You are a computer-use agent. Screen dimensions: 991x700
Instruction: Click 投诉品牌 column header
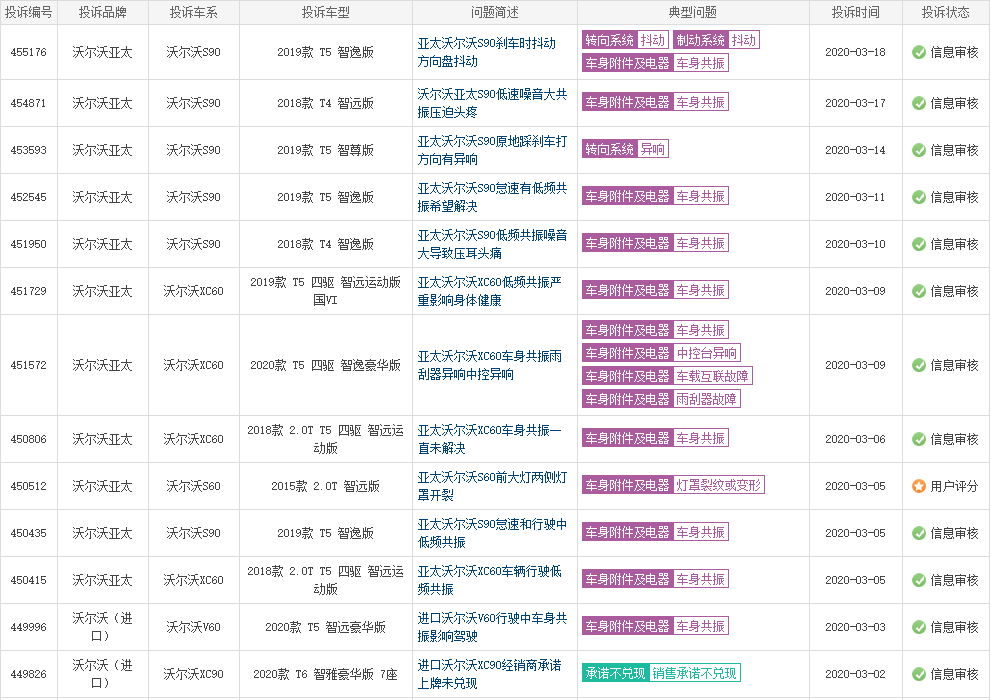[102, 13]
